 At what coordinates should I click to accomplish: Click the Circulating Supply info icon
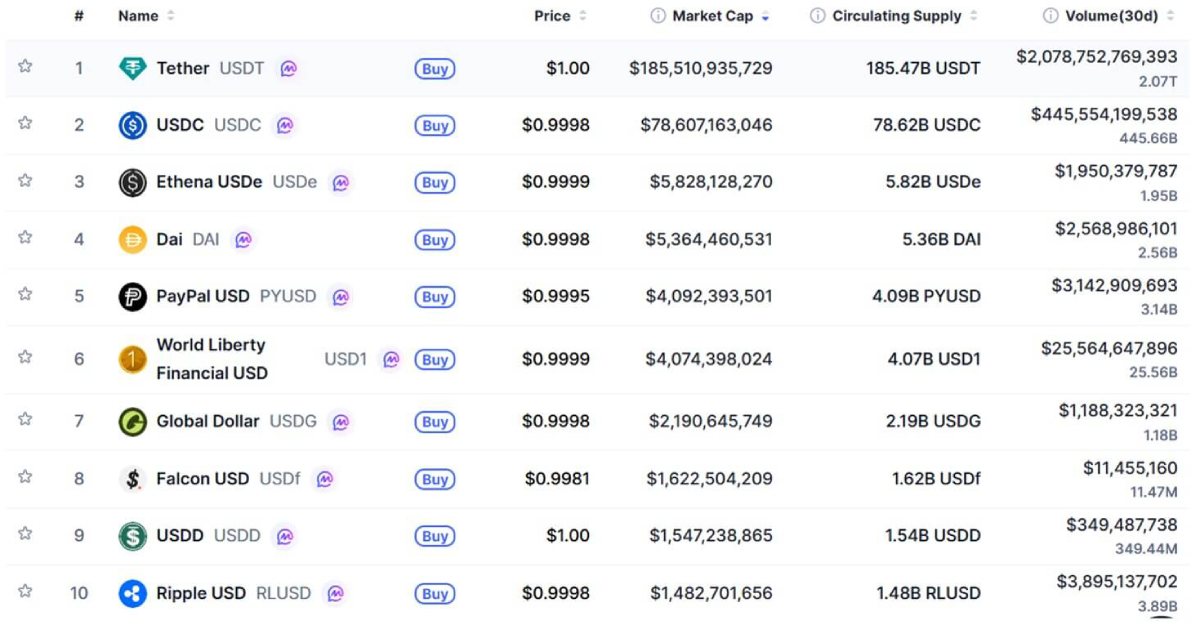coord(817,16)
